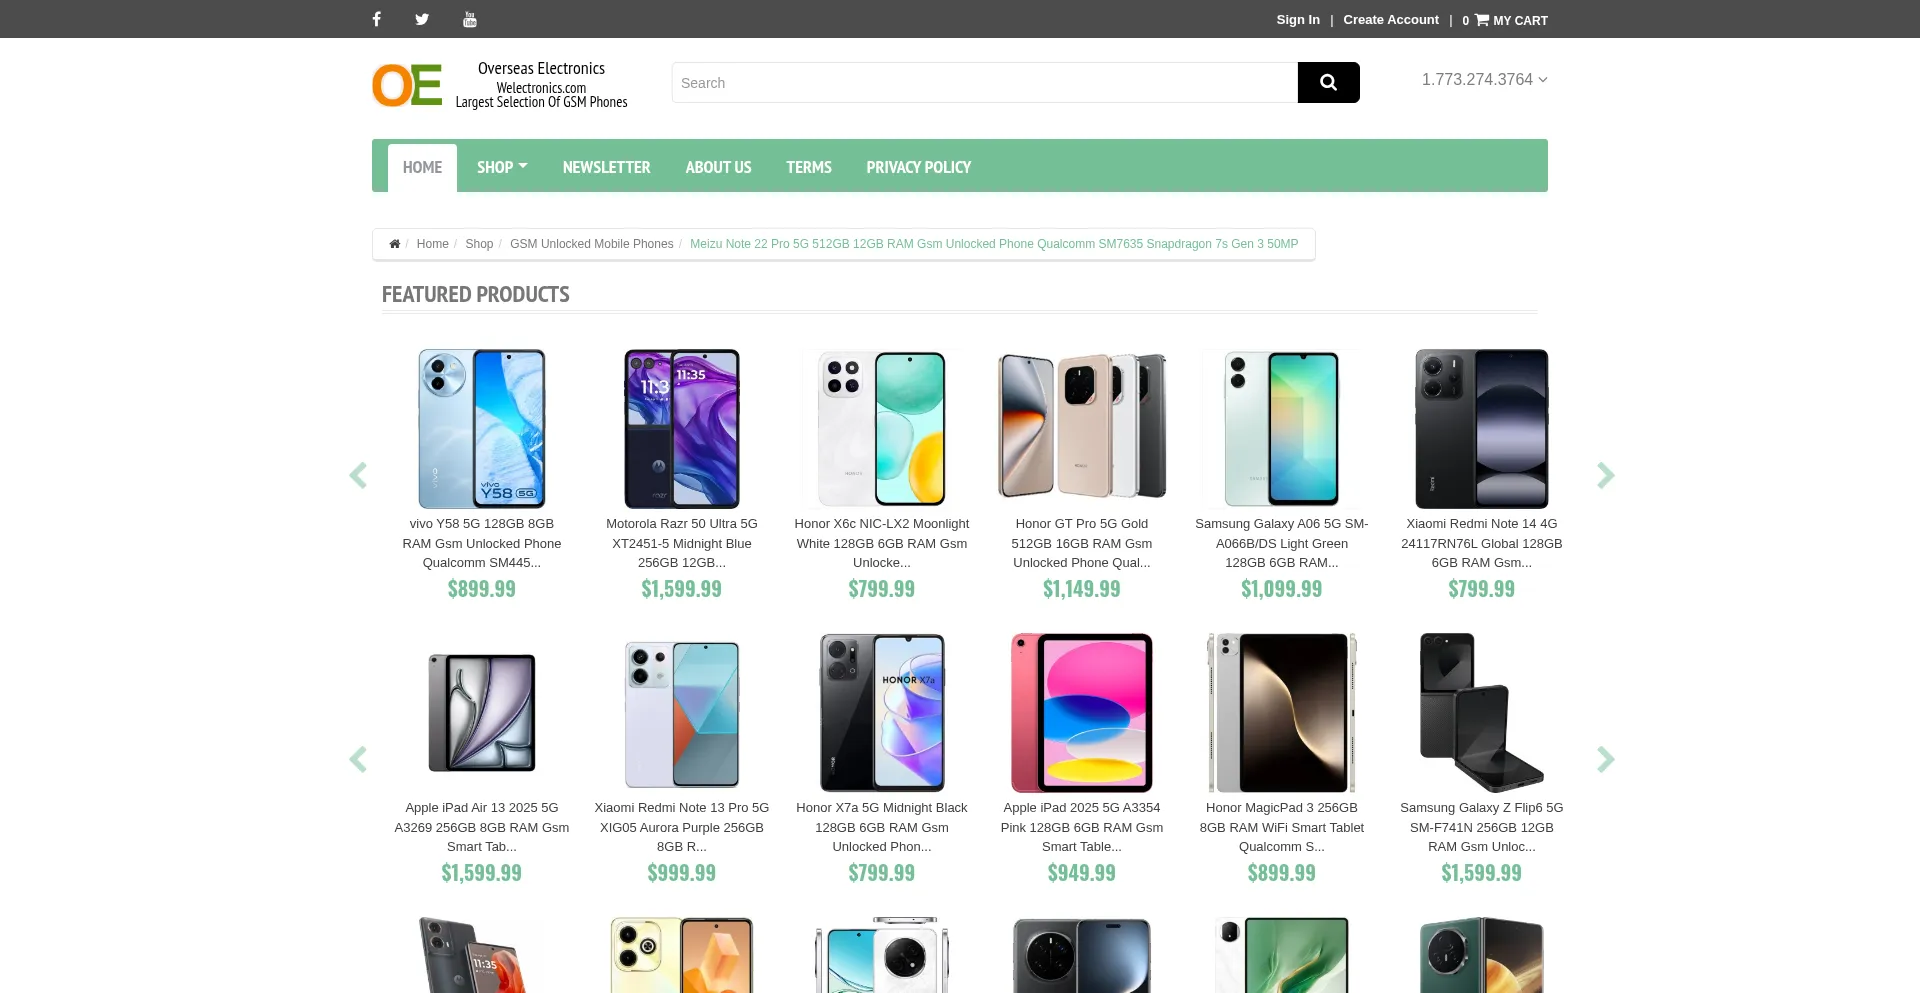Open the Apple iPad Air 13 image
The image size is (1920, 993).
click(482, 713)
